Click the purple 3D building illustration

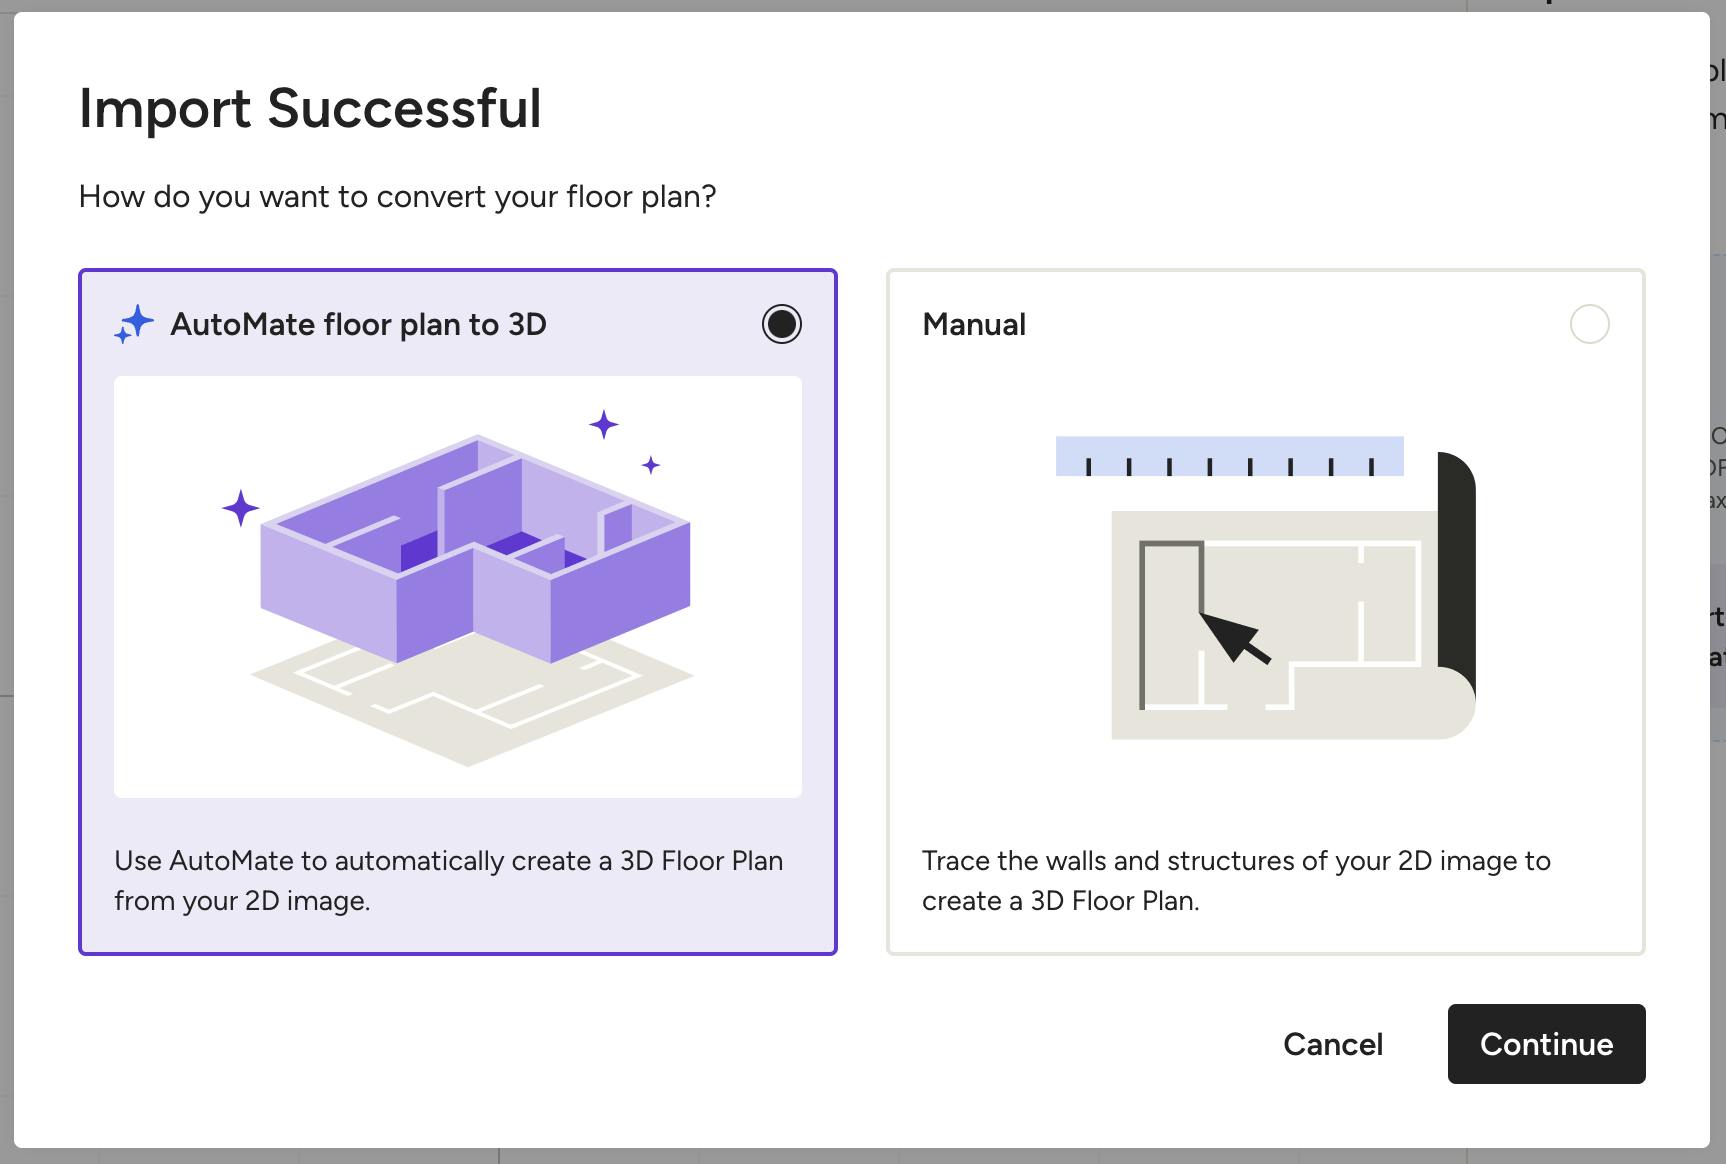click(475, 548)
